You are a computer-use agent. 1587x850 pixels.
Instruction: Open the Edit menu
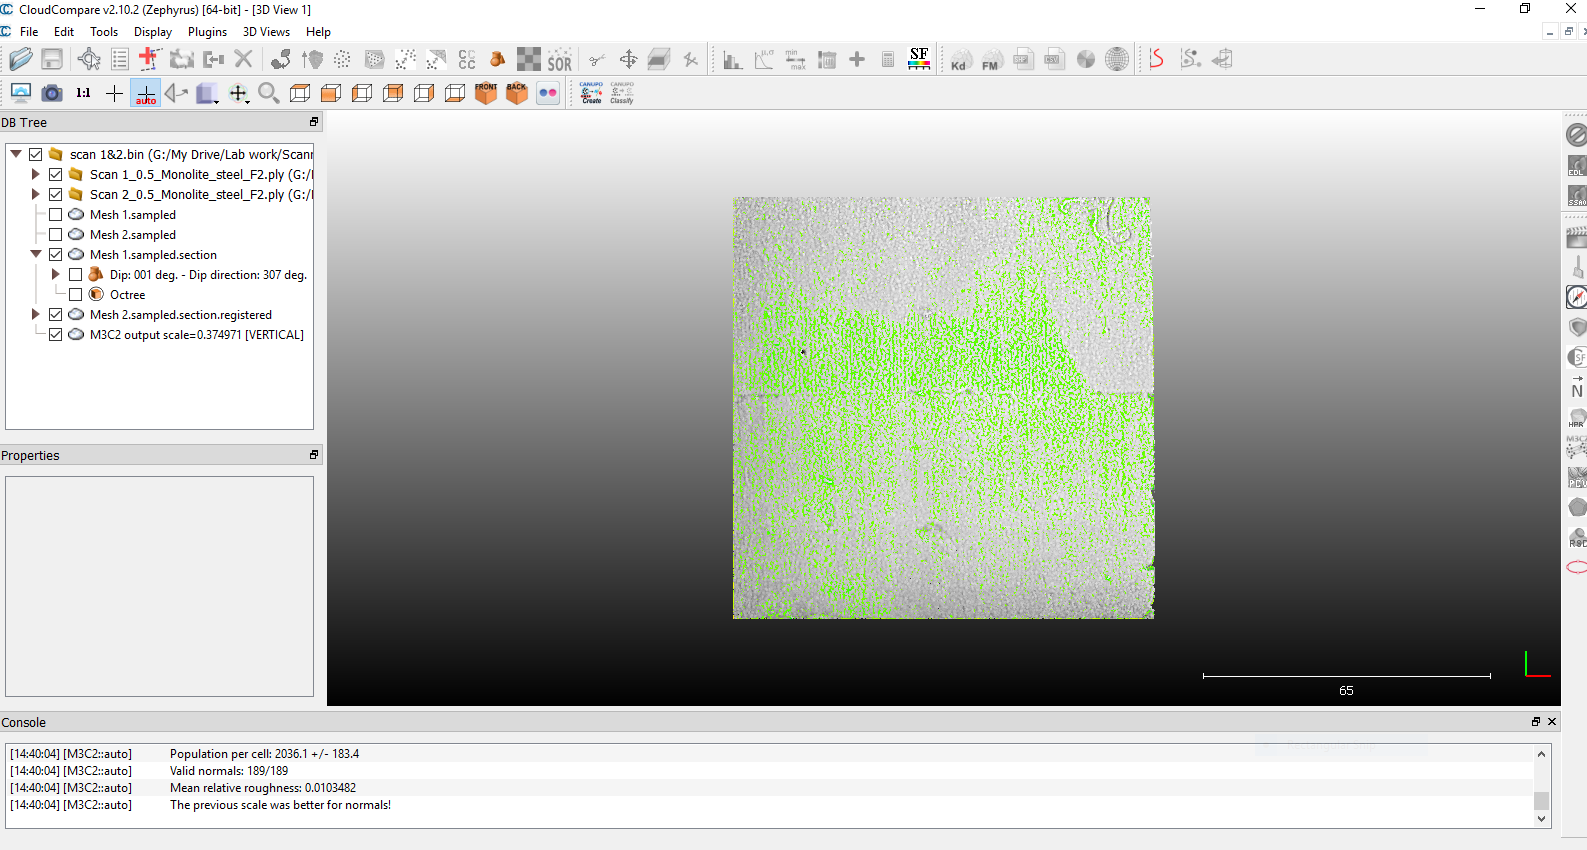point(64,32)
